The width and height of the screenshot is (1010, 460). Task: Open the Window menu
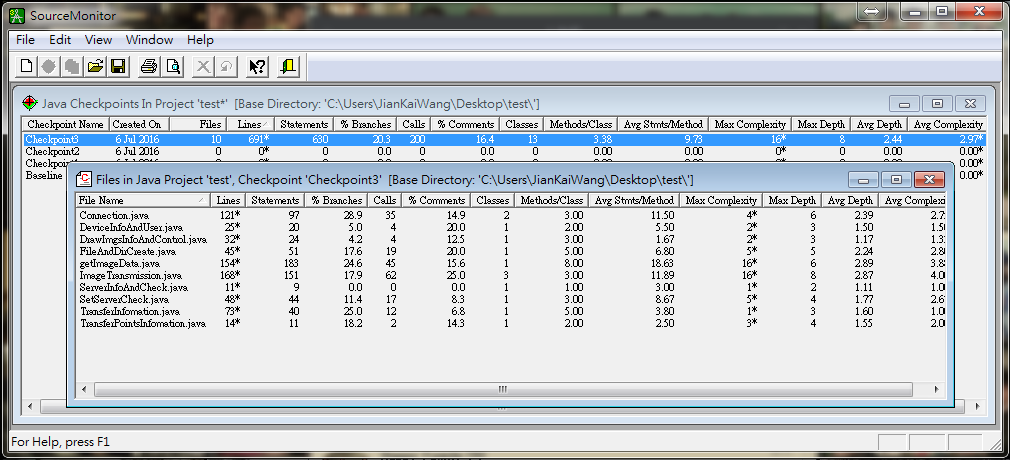149,40
